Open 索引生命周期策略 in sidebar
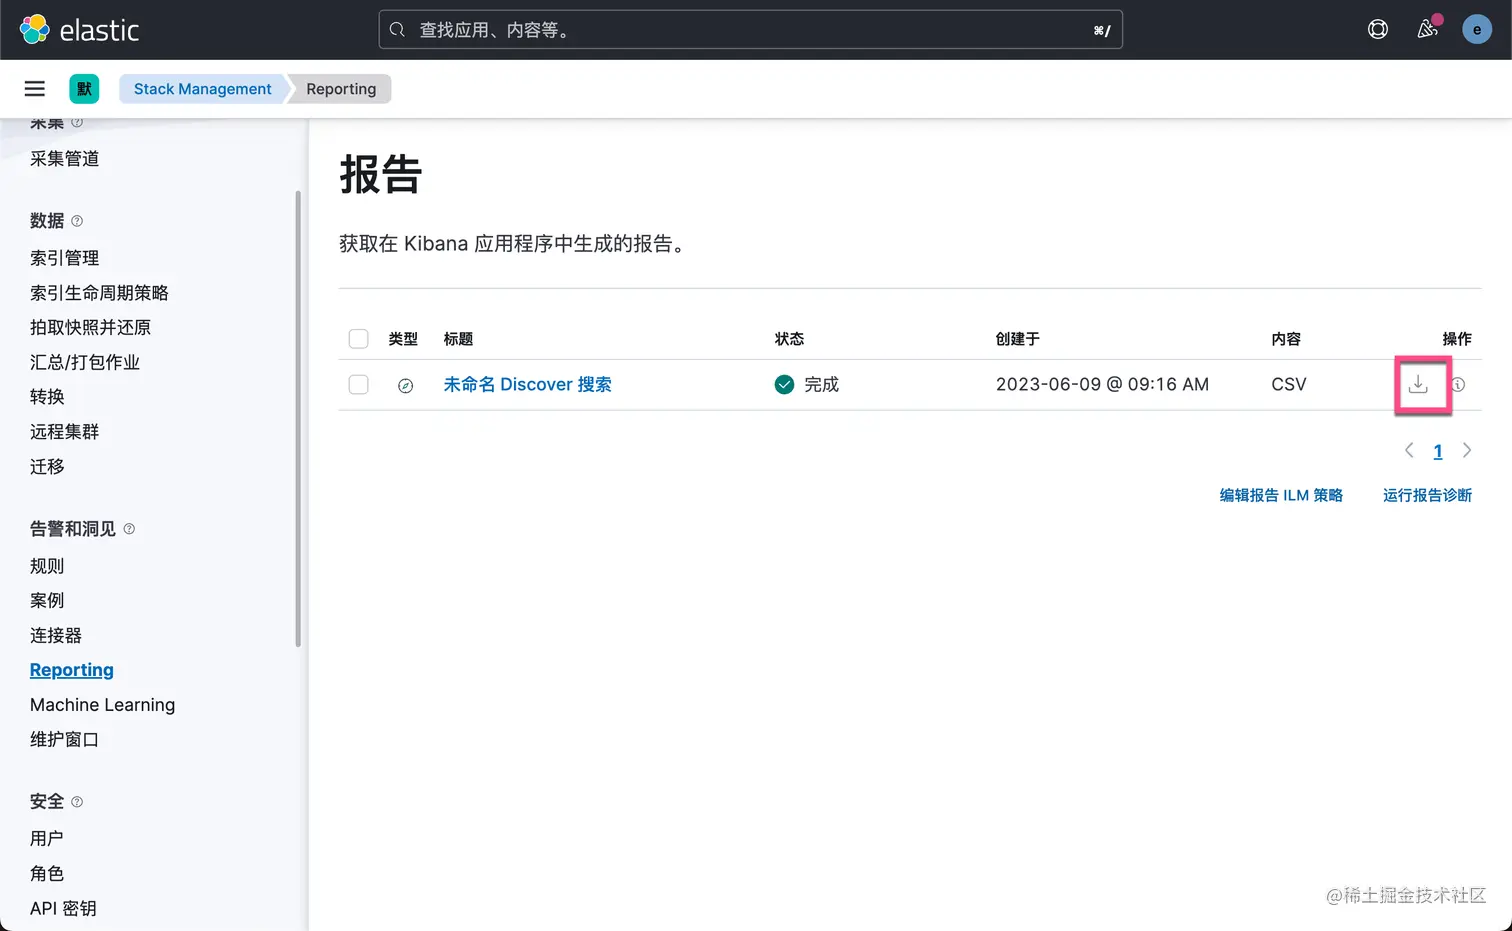This screenshot has width=1512, height=931. point(99,293)
